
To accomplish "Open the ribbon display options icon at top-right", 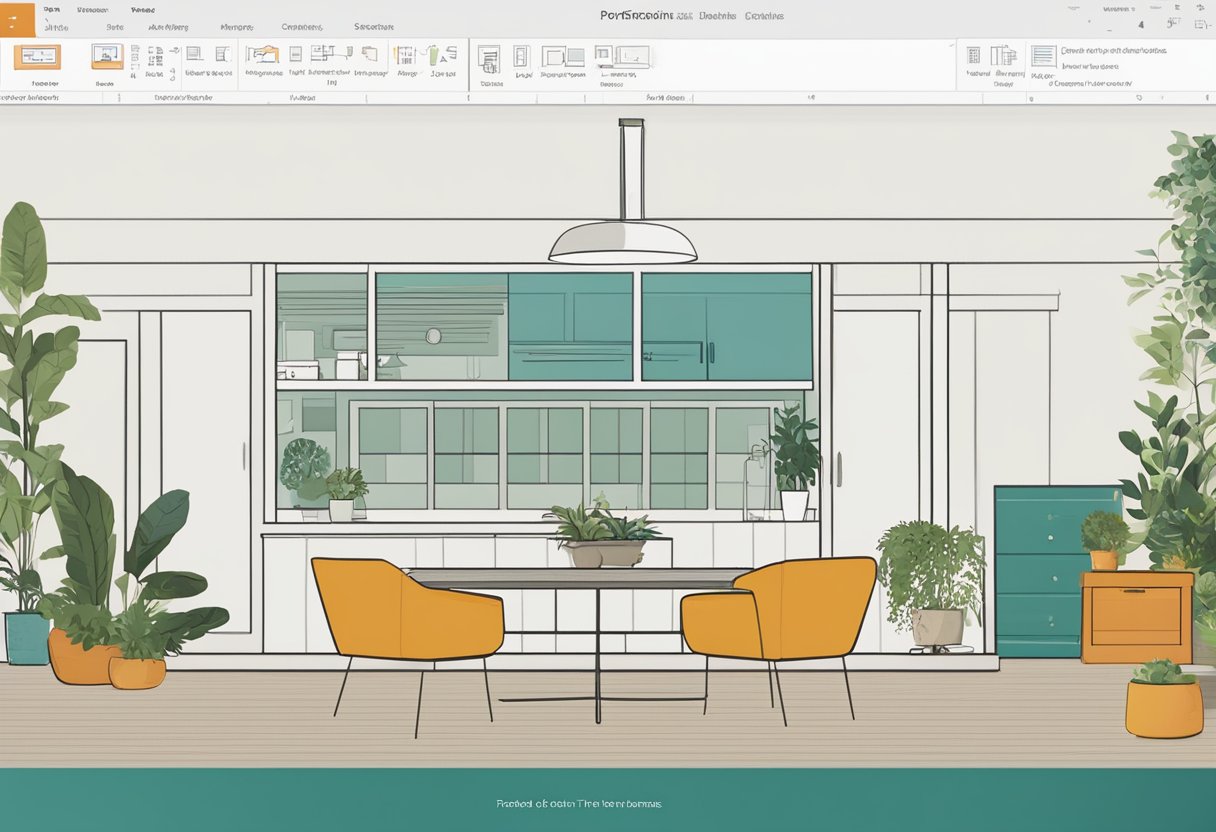I will [1202, 24].
